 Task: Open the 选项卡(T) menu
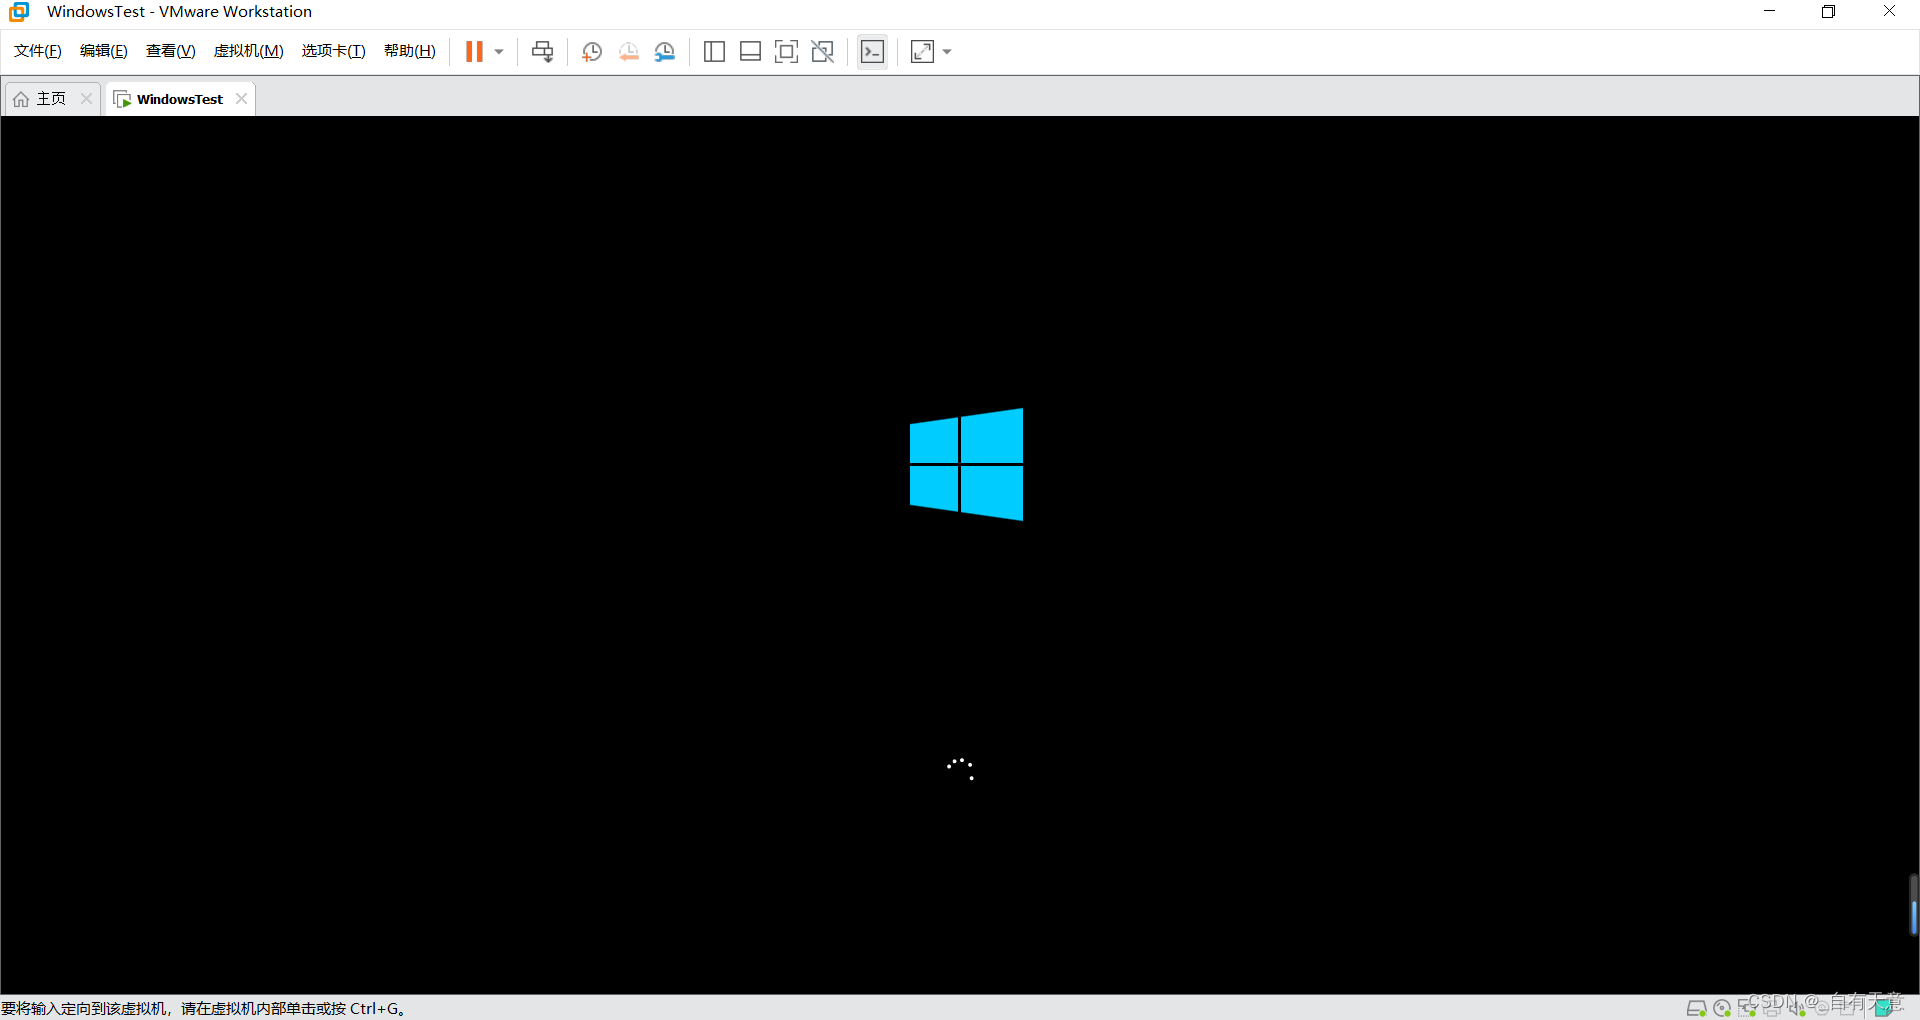tap(334, 51)
